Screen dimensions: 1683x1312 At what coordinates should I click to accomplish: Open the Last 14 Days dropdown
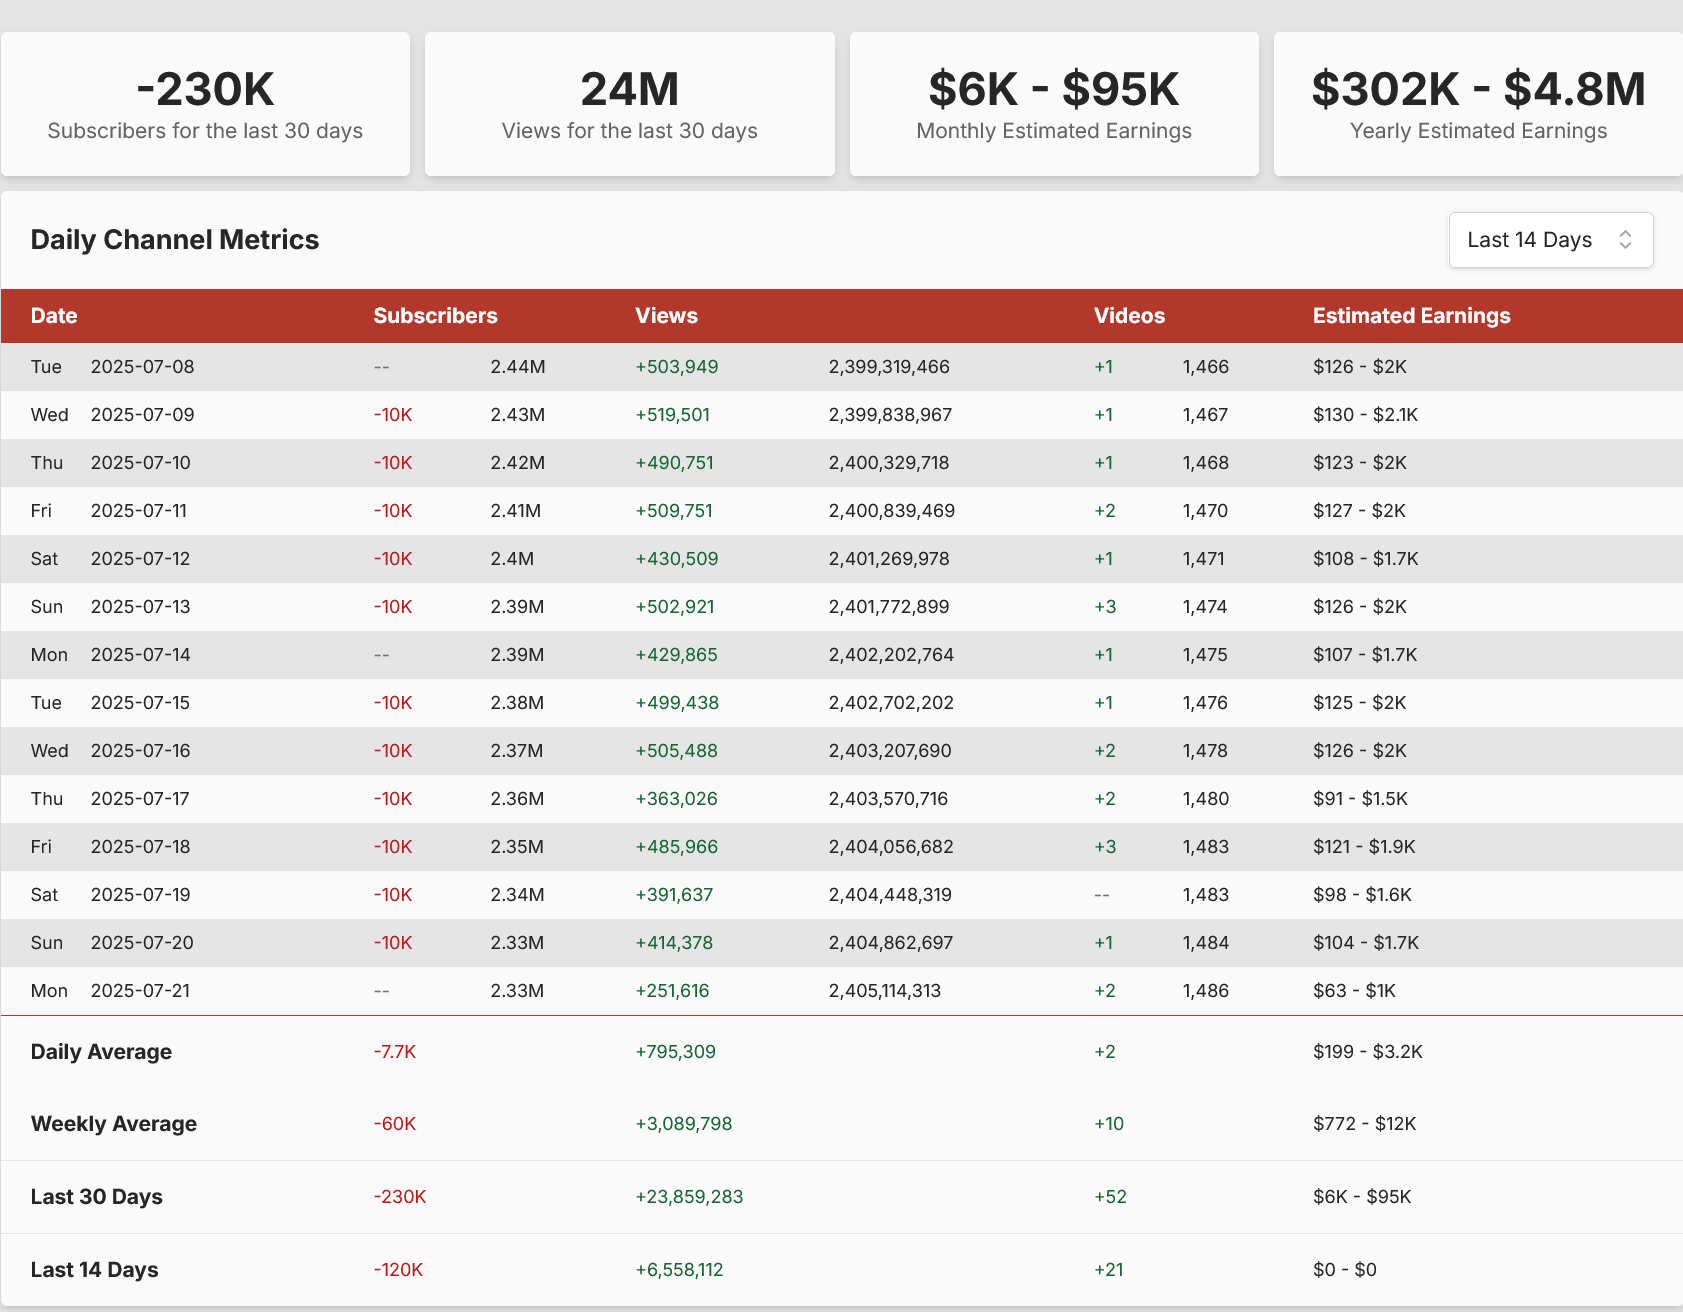[1550, 240]
